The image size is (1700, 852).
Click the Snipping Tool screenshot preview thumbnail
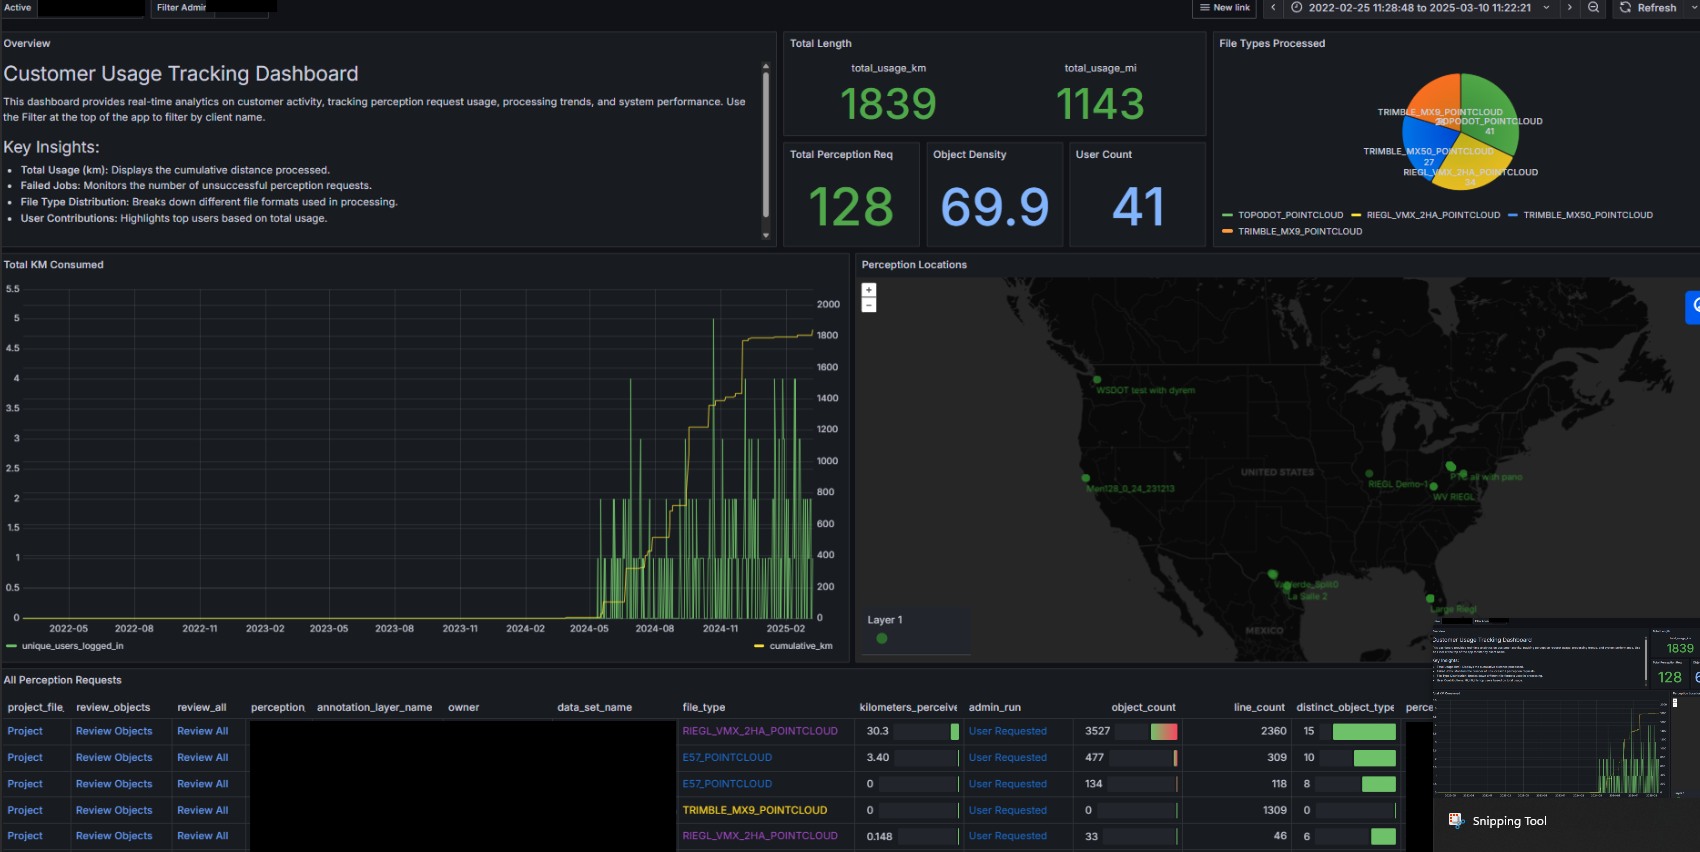[x=1566, y=710]
